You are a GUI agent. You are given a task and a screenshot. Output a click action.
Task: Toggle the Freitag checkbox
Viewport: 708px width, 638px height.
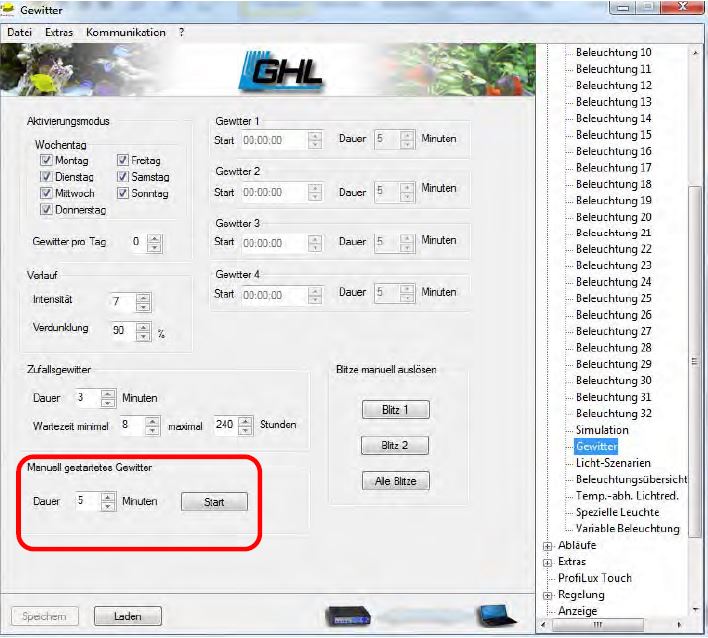point(123,160)
